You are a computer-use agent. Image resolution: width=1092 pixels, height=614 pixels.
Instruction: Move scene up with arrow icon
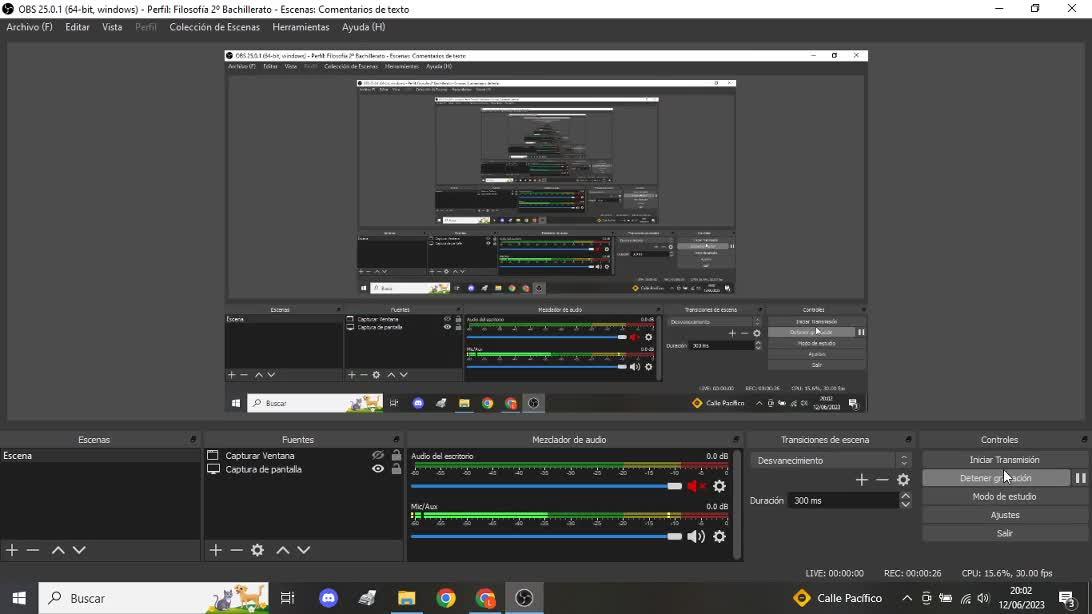pos(58,550)
